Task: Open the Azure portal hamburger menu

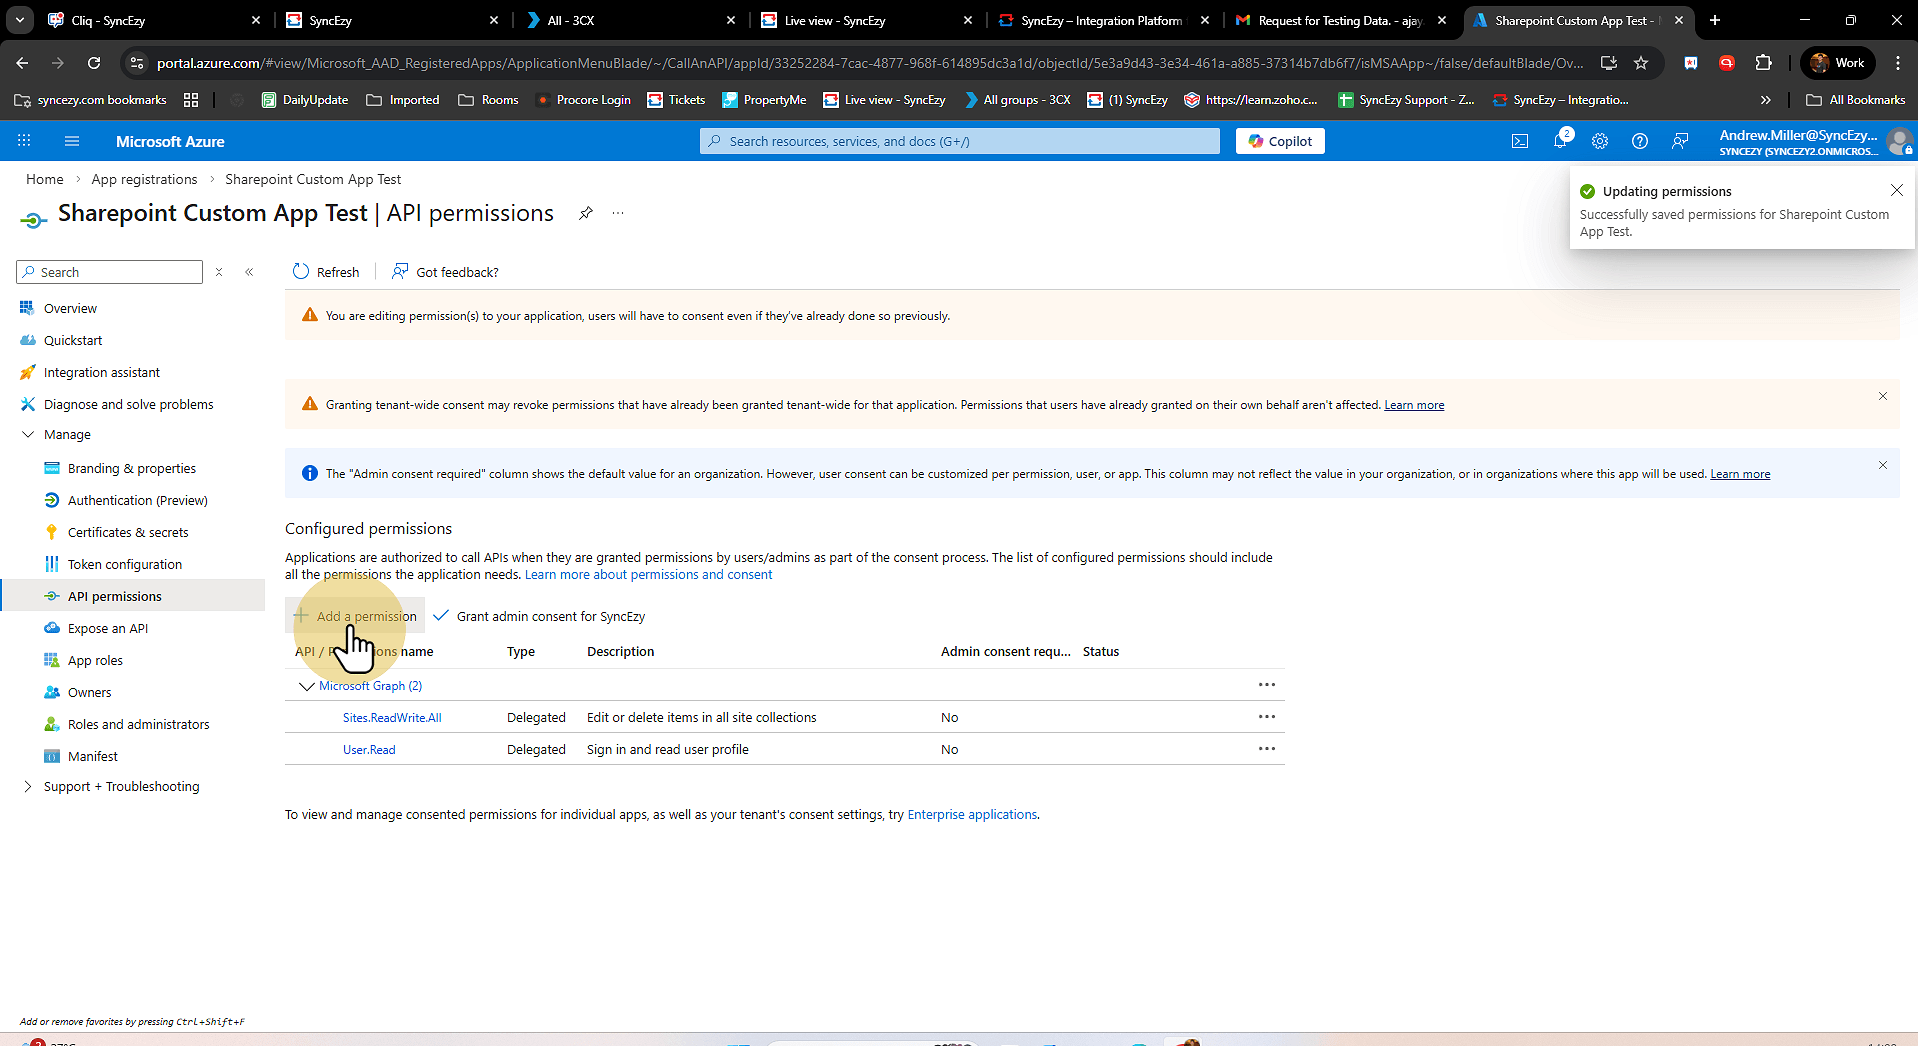Action: point(72,141)
